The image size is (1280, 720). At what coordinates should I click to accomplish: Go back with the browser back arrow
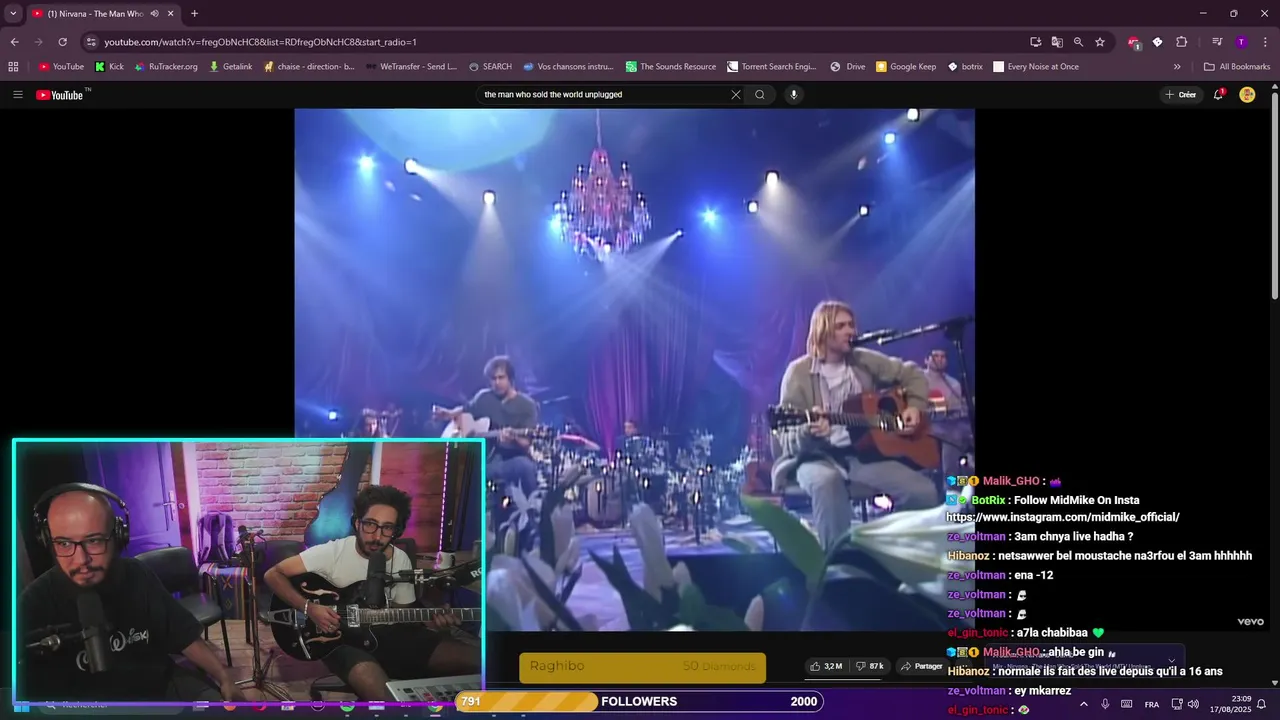tap(14, 42)
